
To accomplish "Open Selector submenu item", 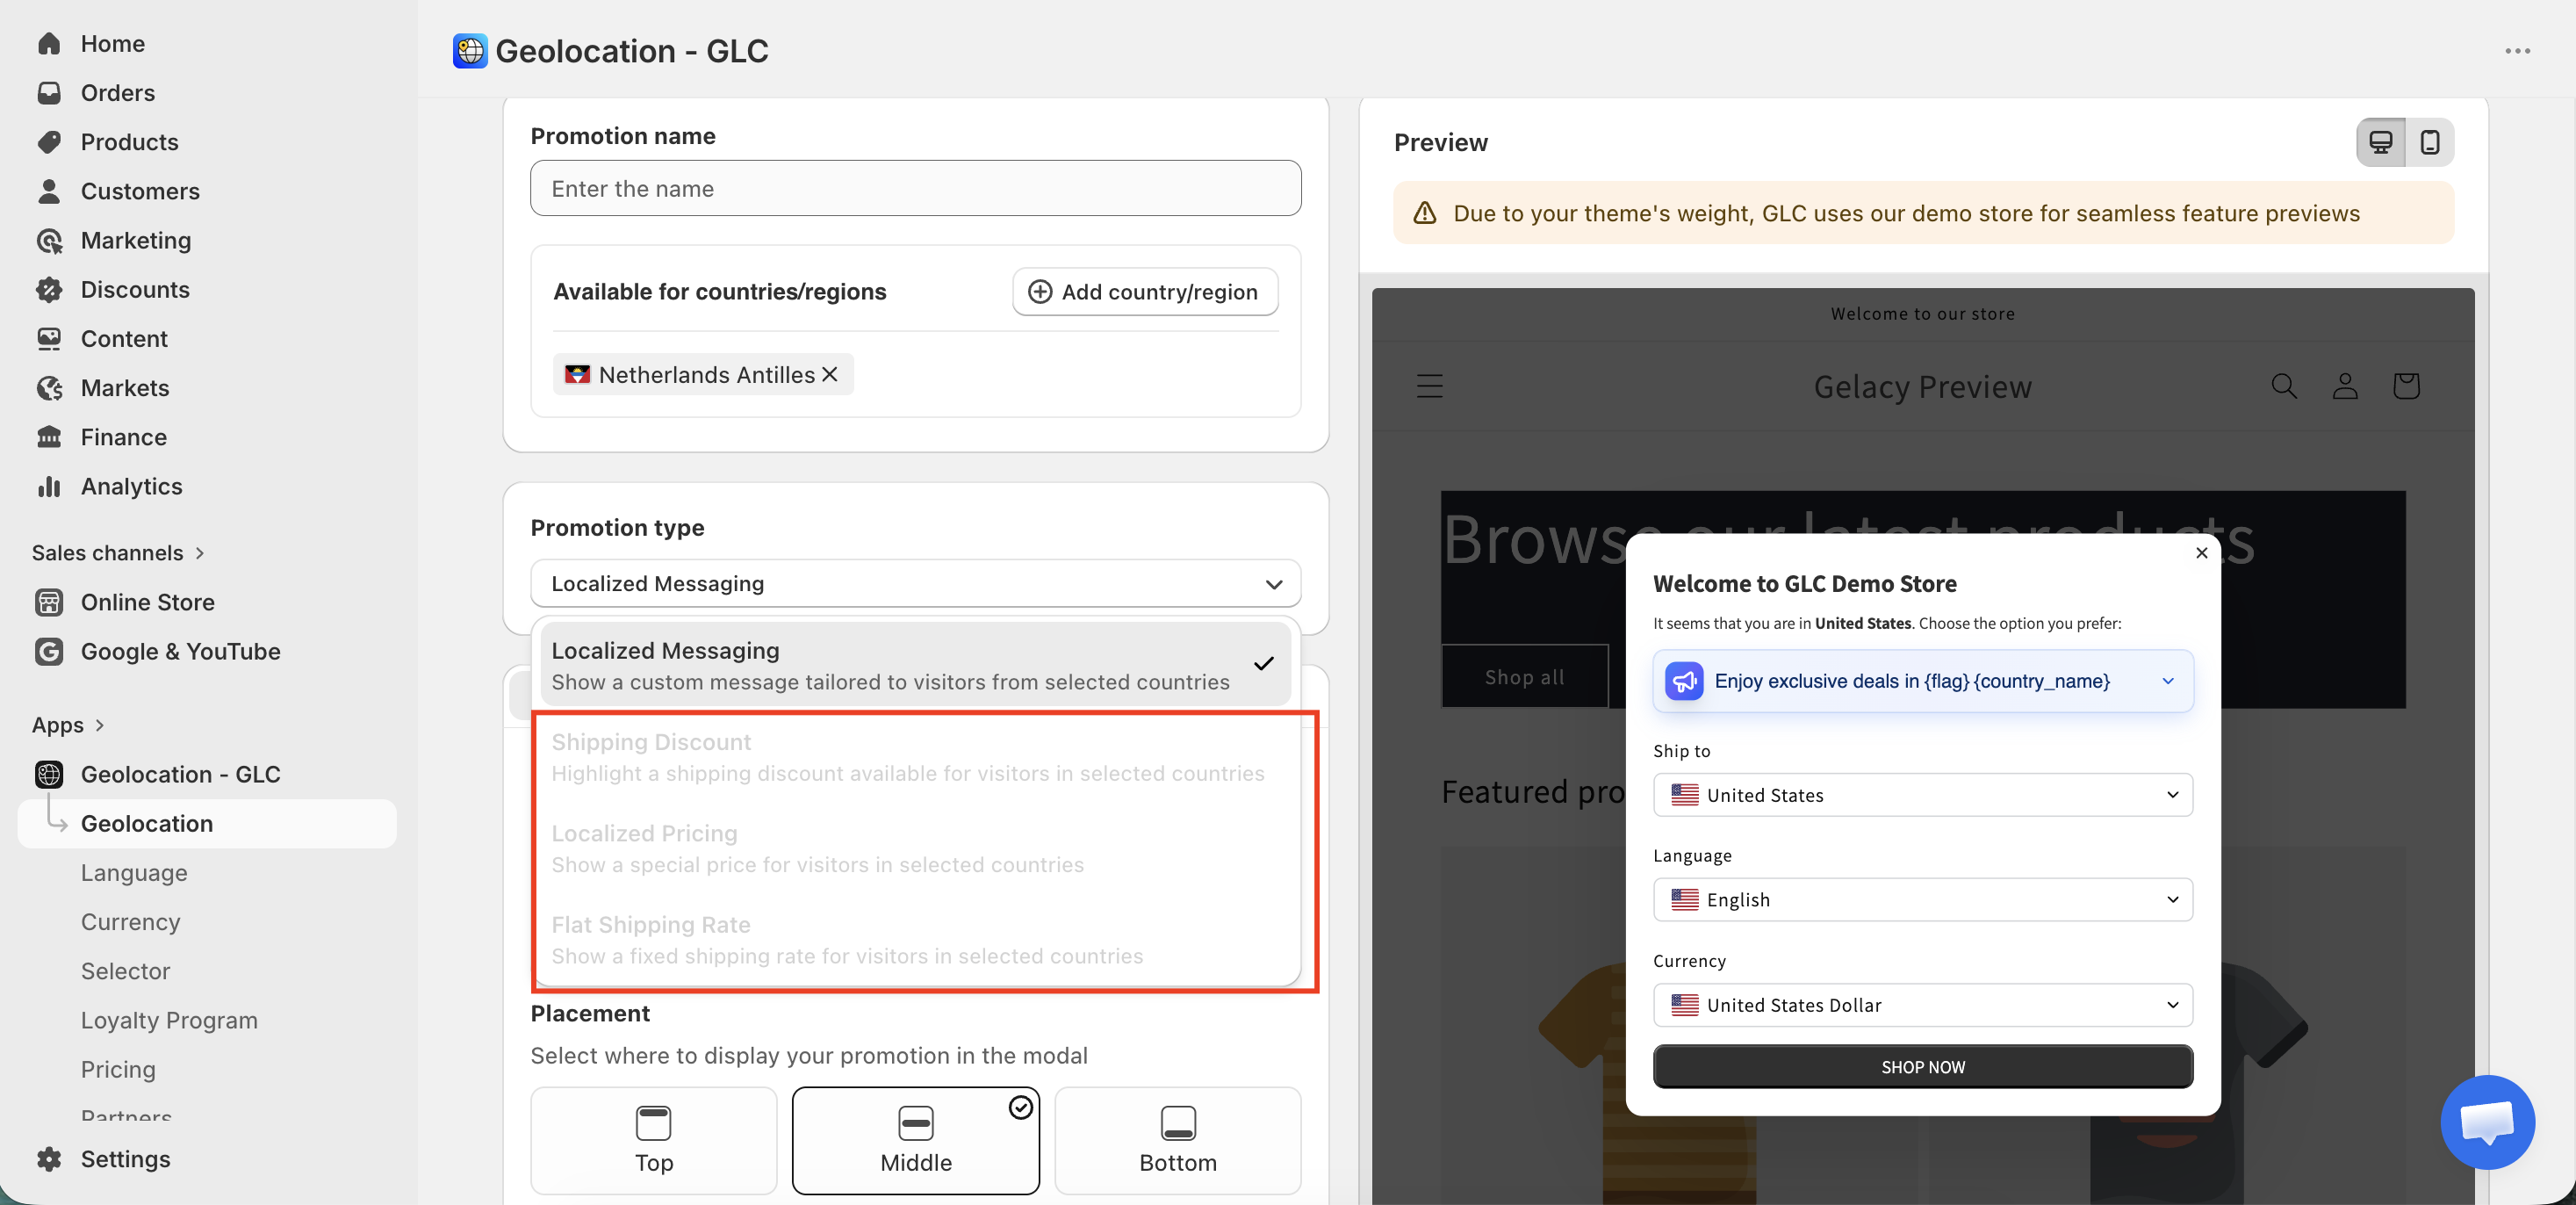I will tap(125, 971).
